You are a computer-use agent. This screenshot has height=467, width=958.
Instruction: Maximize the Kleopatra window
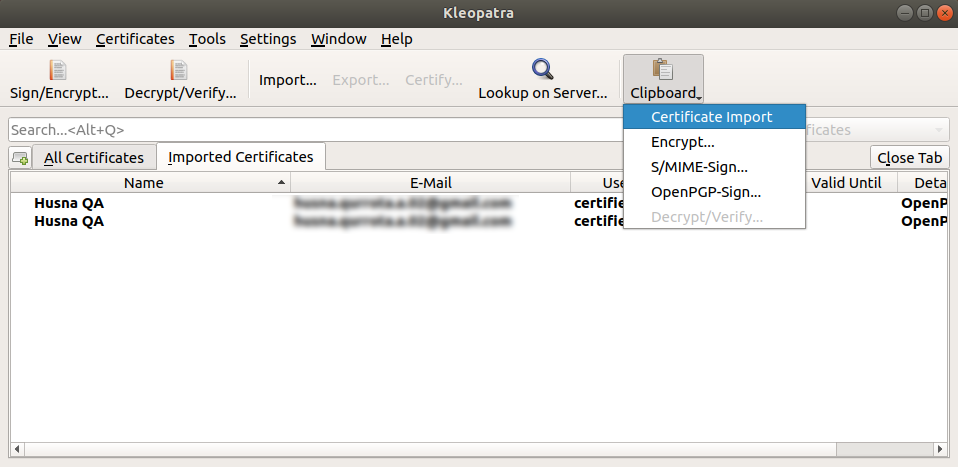point(924,12)
